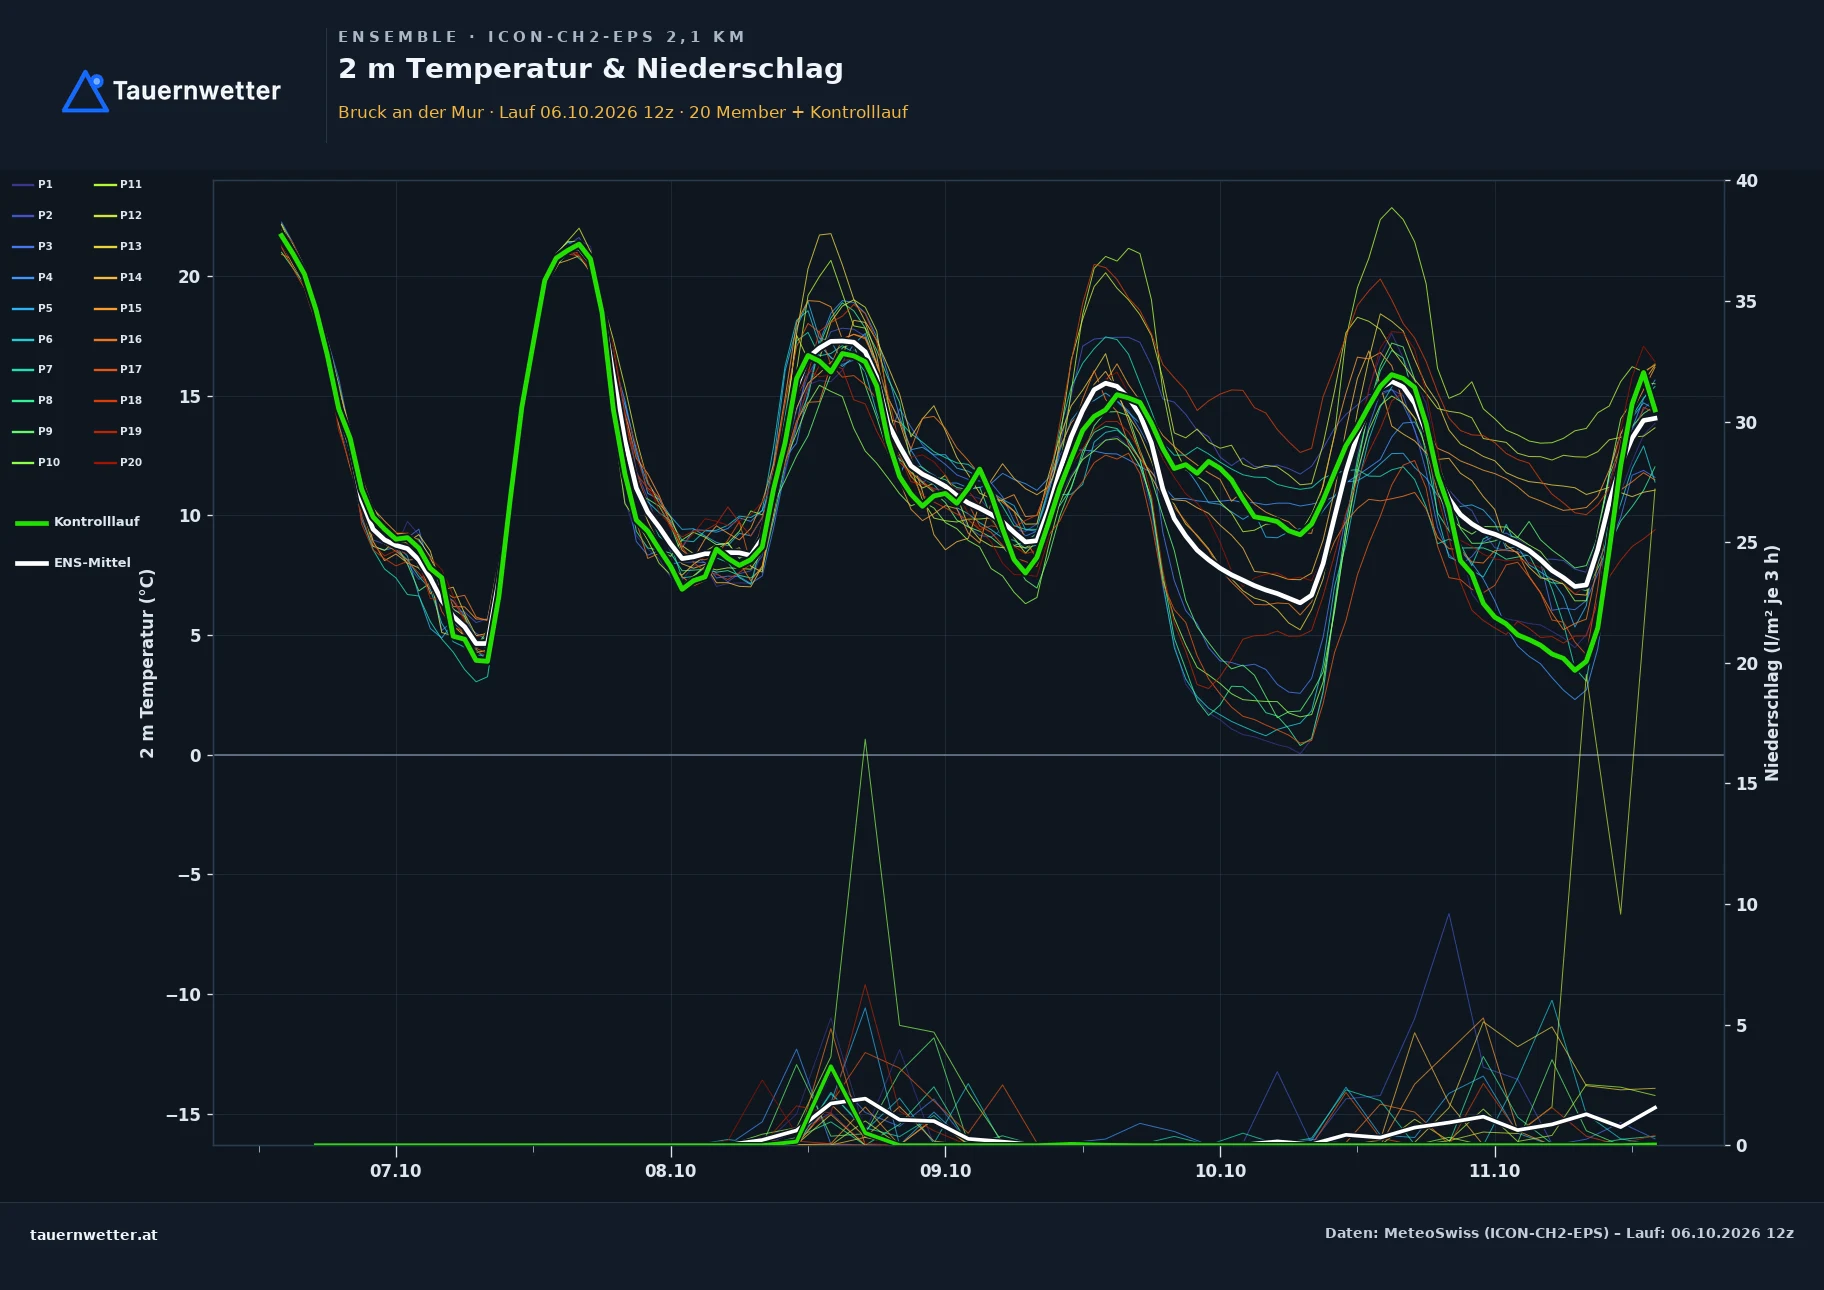Image resolution: width=1824 pixels, height=1290 pixels.
Task: Select the P11 legend entry
Action: [x=118, y=184]
